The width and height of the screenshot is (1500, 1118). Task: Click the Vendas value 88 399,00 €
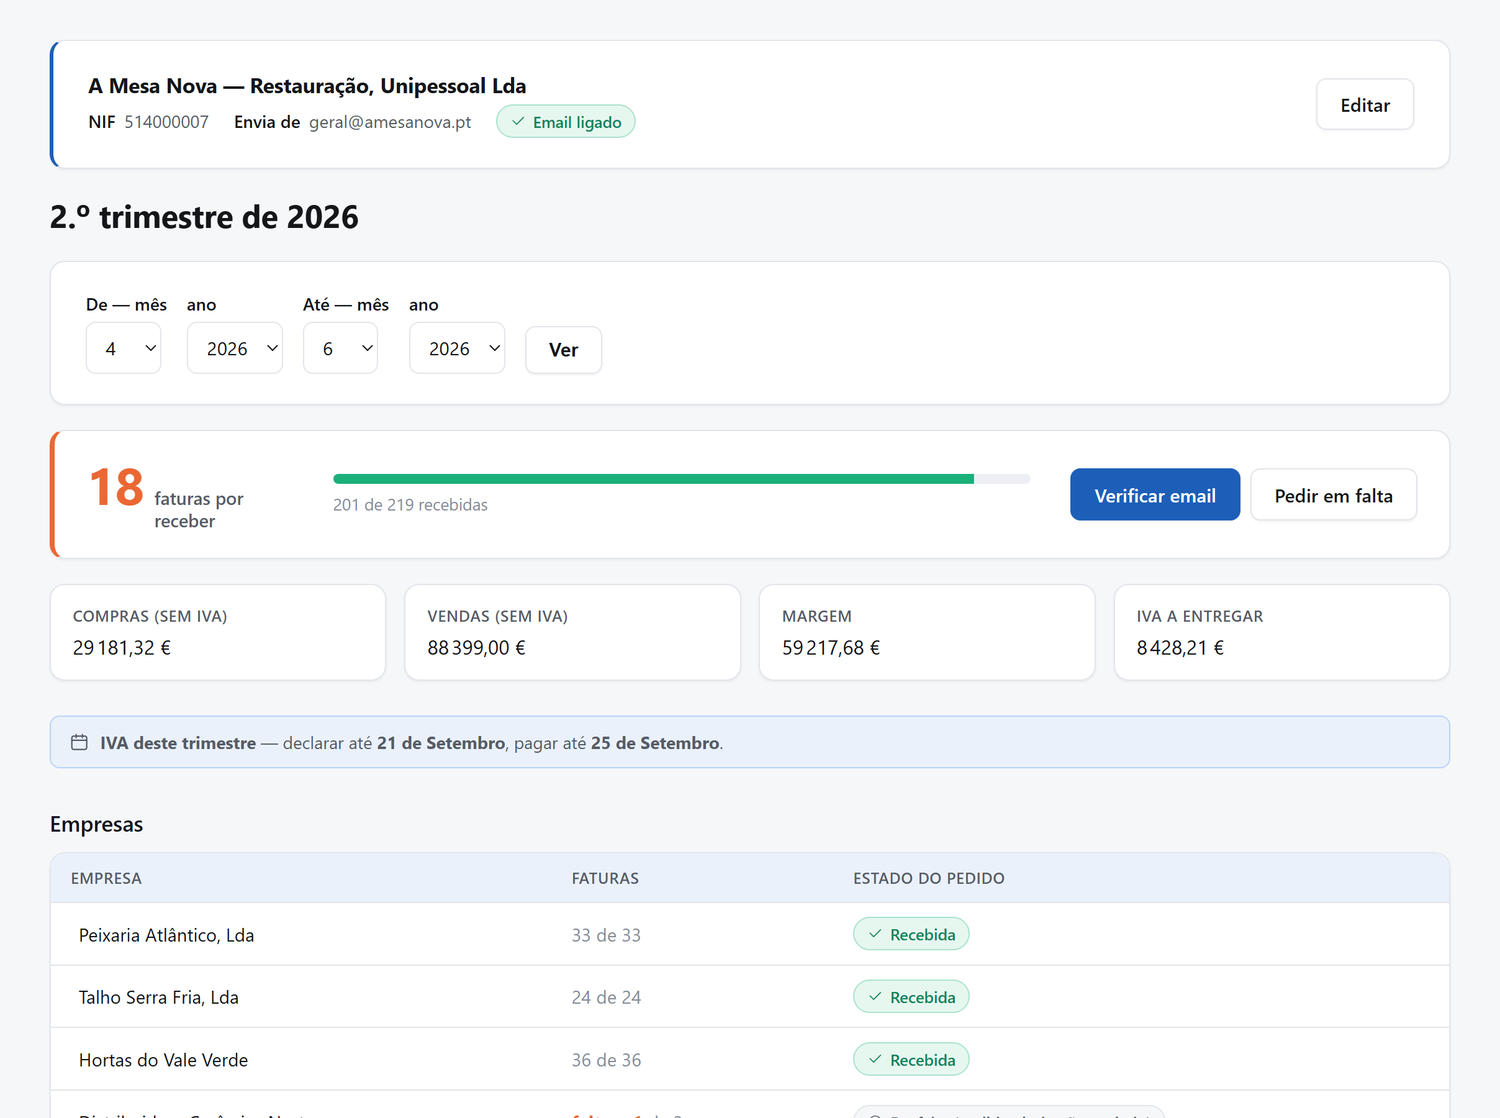[476, 648]
